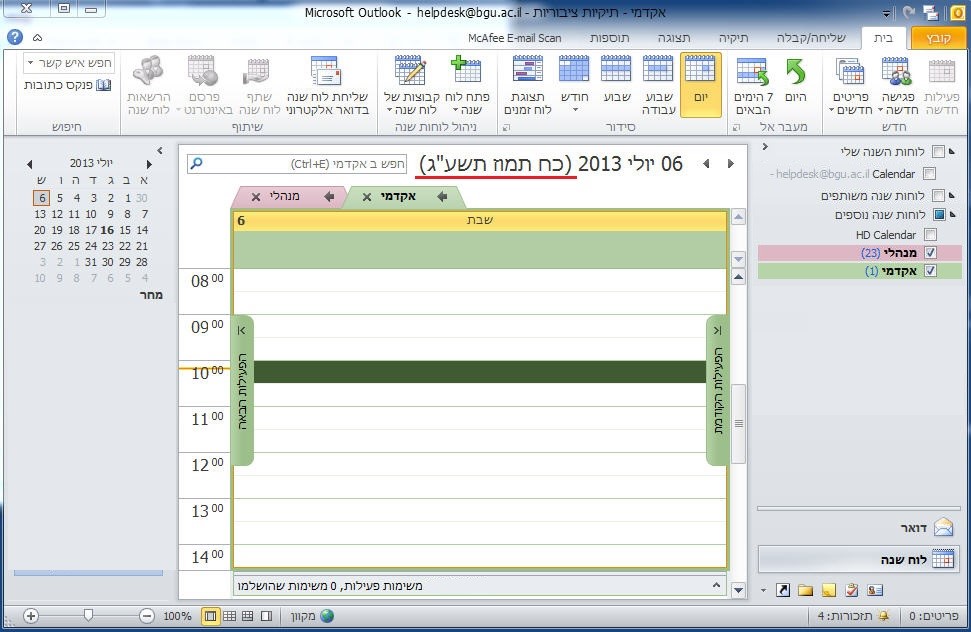Click the zoom slider handle in status bar
Screen dimensions: 971x632
[x=89, y=615]
